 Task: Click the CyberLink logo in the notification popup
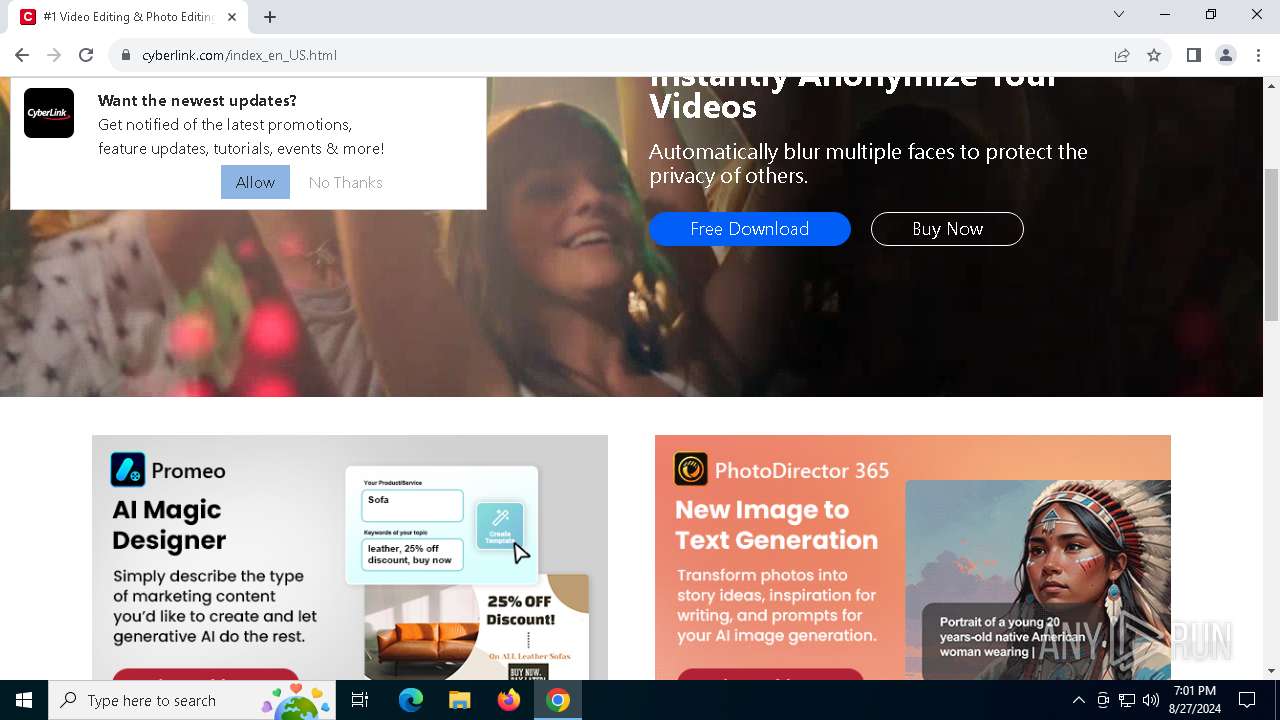pos(49,113)
